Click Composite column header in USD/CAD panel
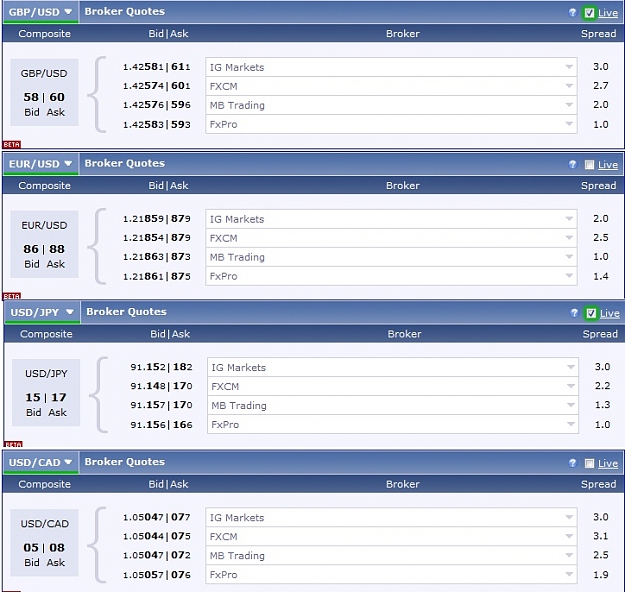 point(44,484)
